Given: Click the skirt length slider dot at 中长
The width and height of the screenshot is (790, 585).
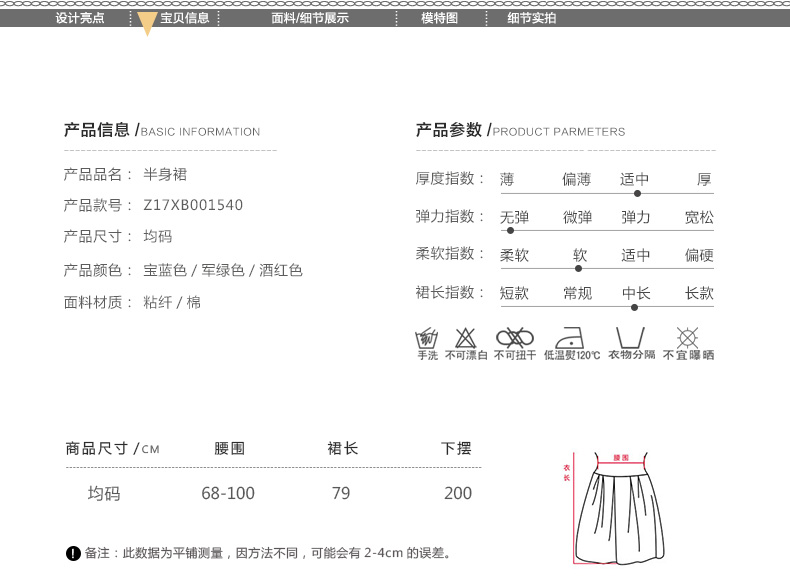Looking at the screenshot, I should click(x=634, y=307).
